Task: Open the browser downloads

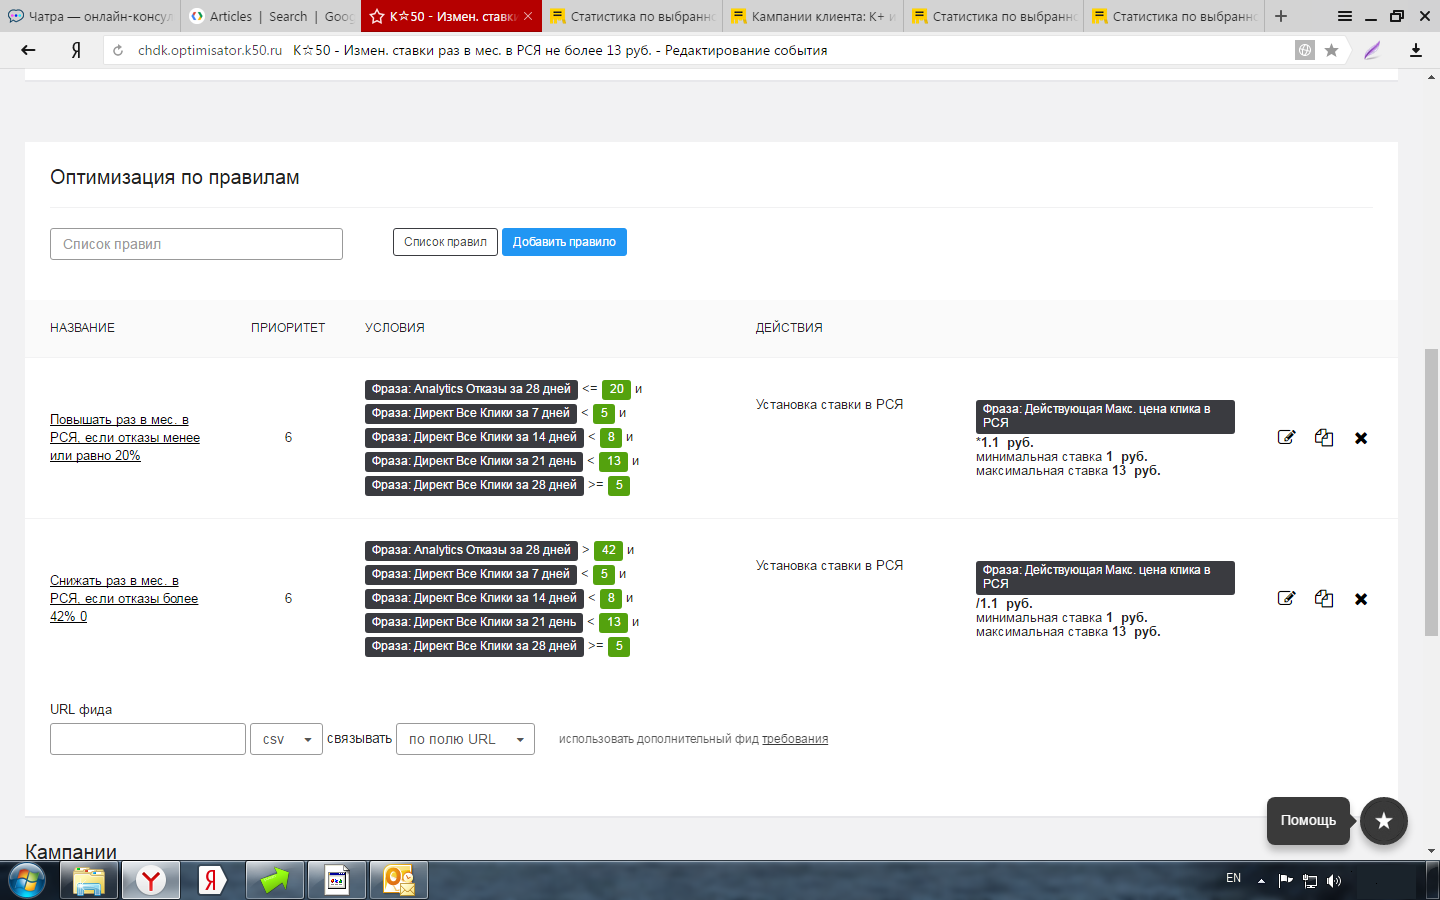Action: click(1416, 50)
